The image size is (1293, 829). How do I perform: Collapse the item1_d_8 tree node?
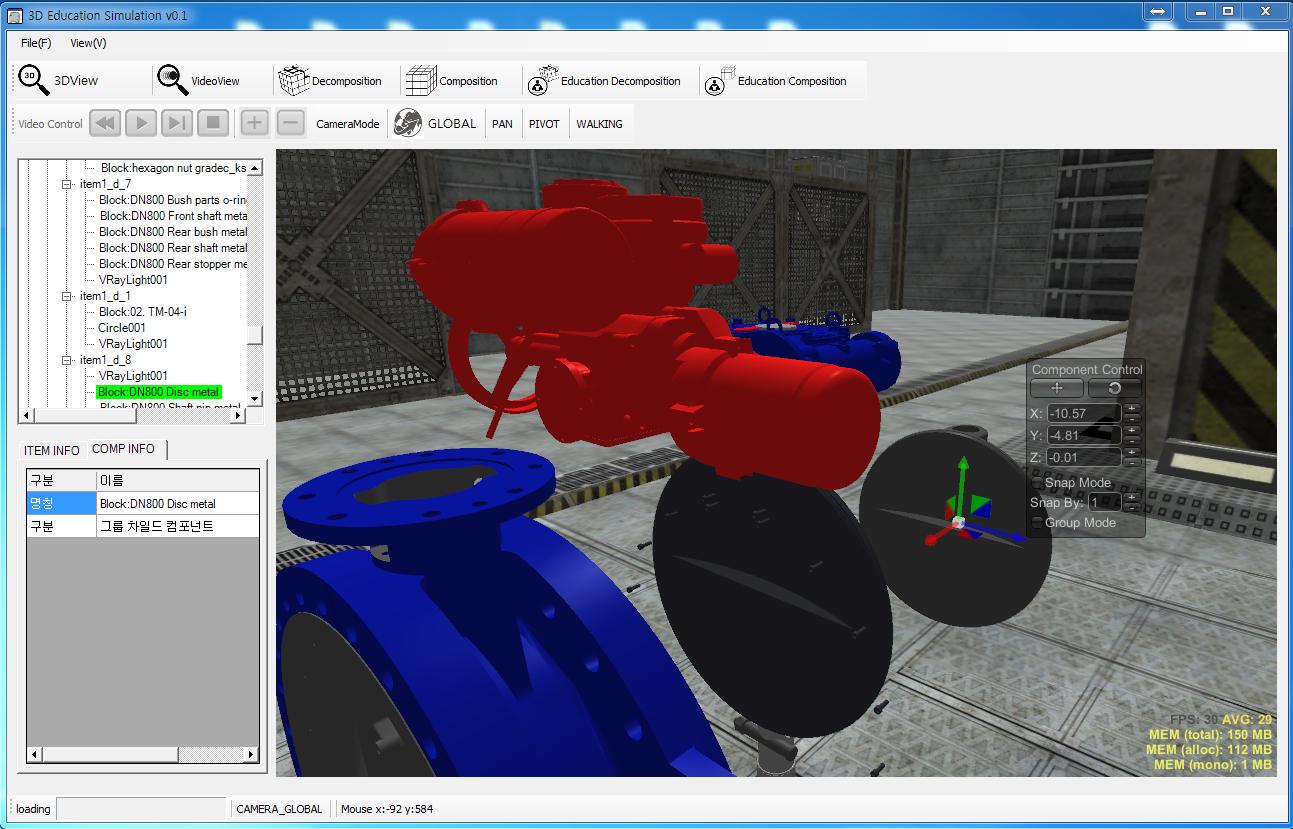[x=68, y=360]
